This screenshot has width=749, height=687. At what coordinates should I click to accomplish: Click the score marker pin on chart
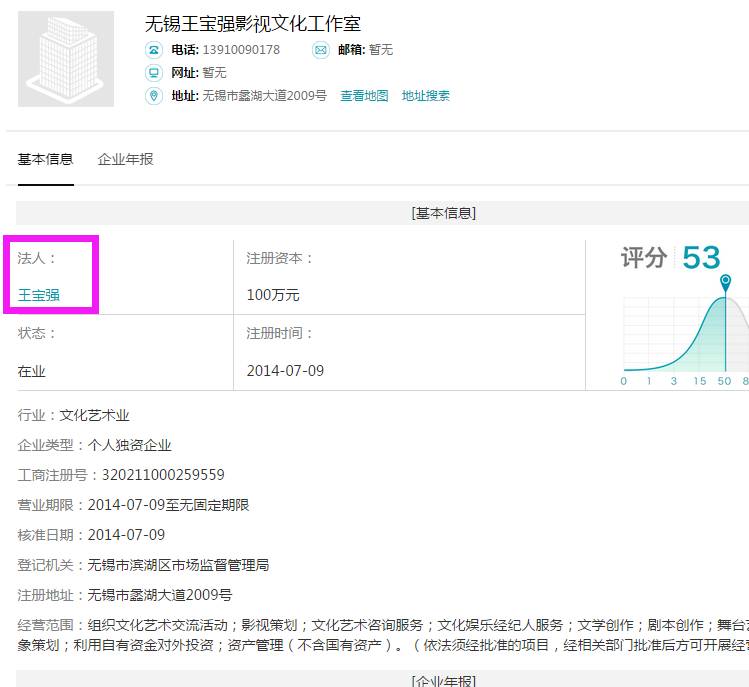point(725,282)
